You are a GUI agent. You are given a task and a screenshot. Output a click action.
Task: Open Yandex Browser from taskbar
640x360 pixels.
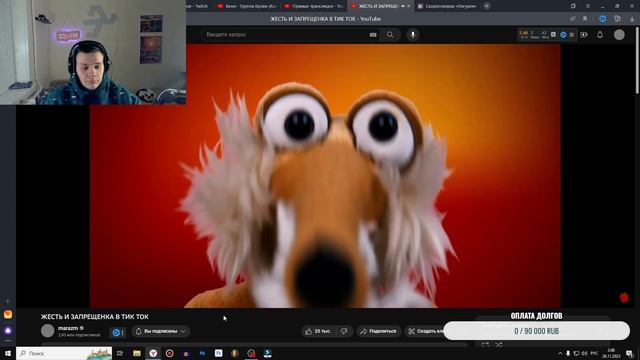(x=153, y=353)
